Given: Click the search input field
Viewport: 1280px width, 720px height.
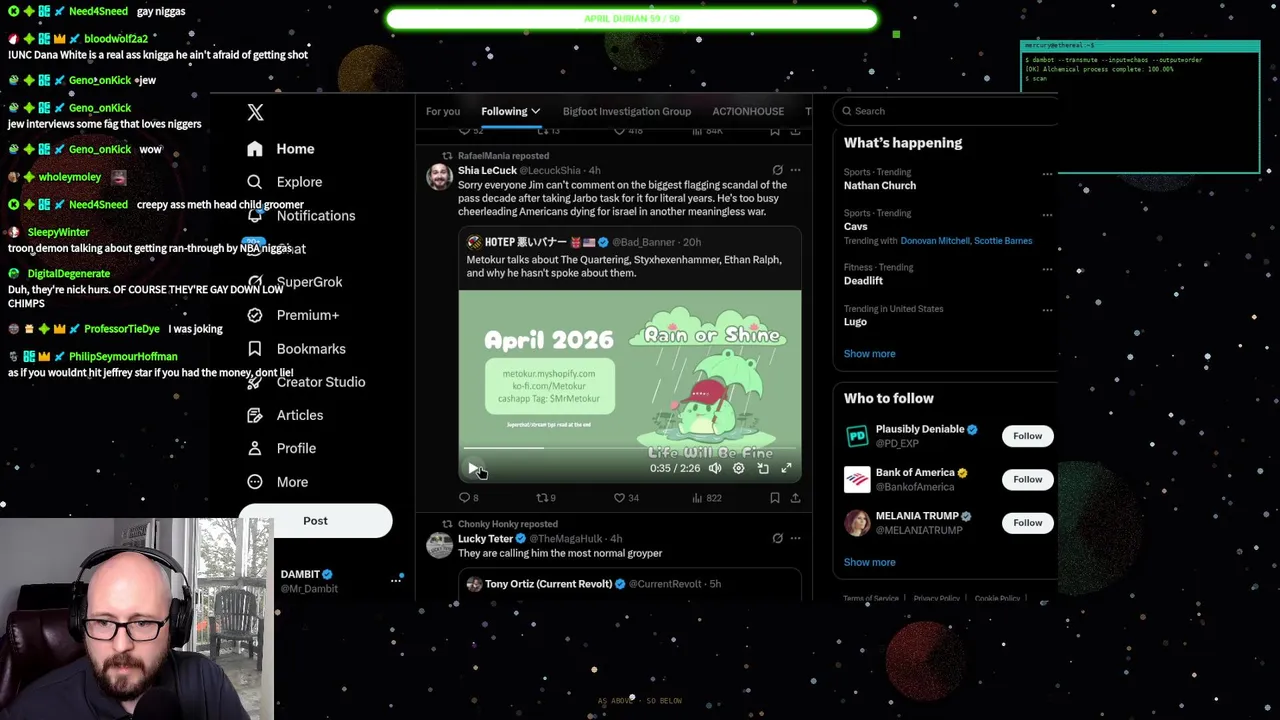Looking at the screenshot, I should tap(946, 111).
